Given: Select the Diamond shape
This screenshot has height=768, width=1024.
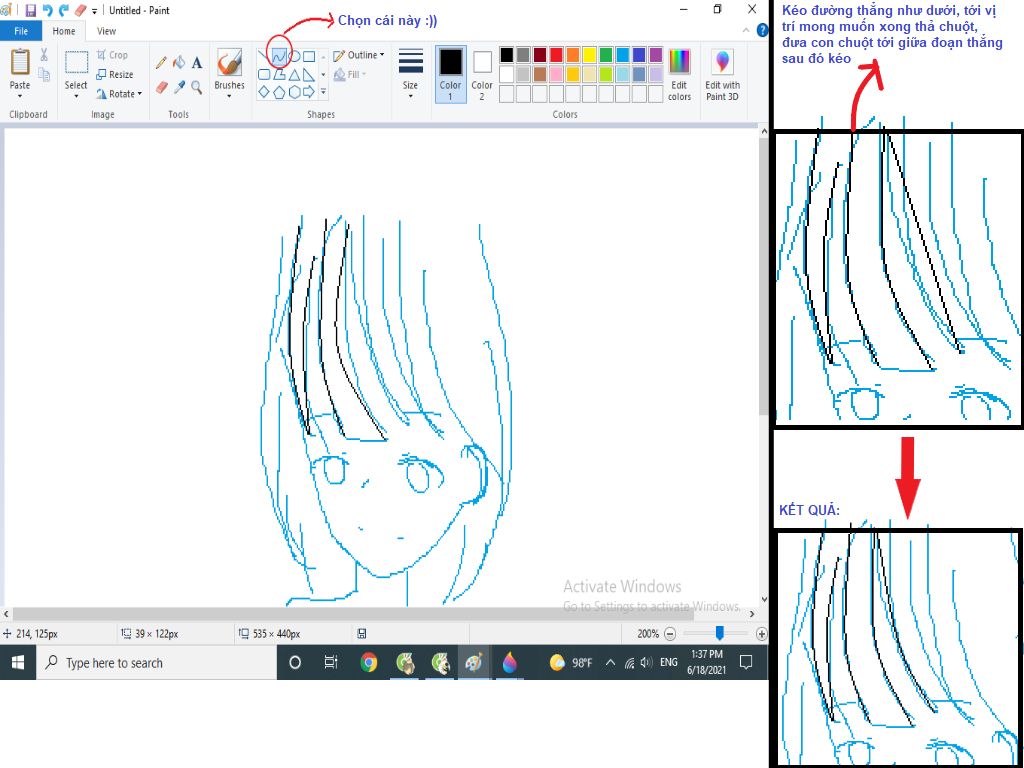Looking at the screenshot, I should point(264,92).
